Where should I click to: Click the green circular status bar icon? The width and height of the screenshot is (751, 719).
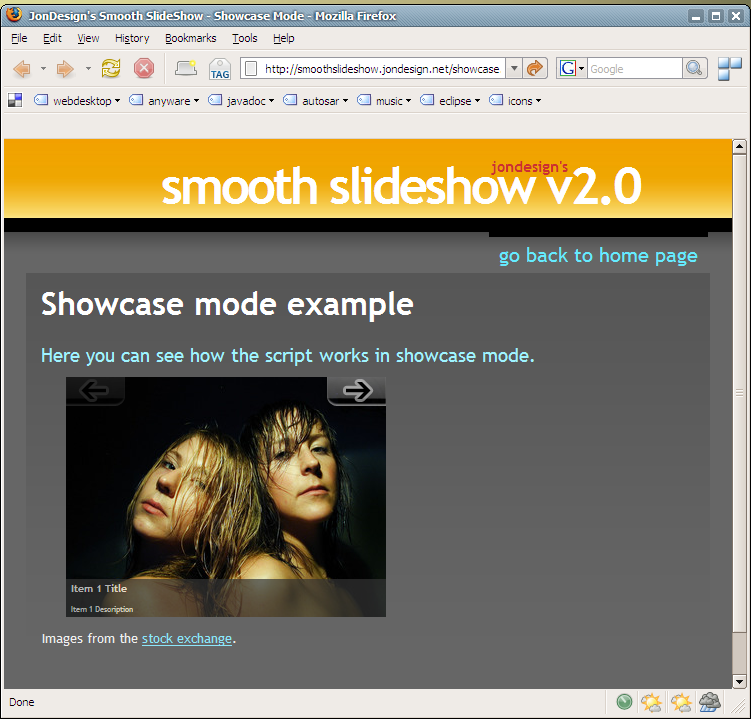(625, 702)
